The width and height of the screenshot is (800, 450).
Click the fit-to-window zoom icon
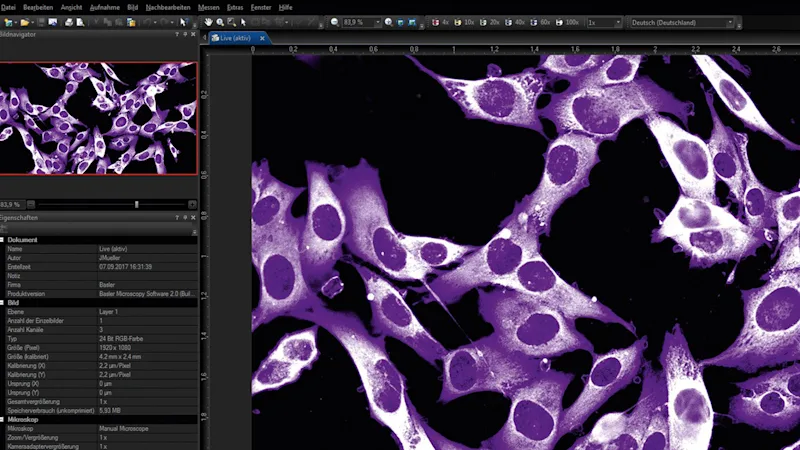coord(401,22)
